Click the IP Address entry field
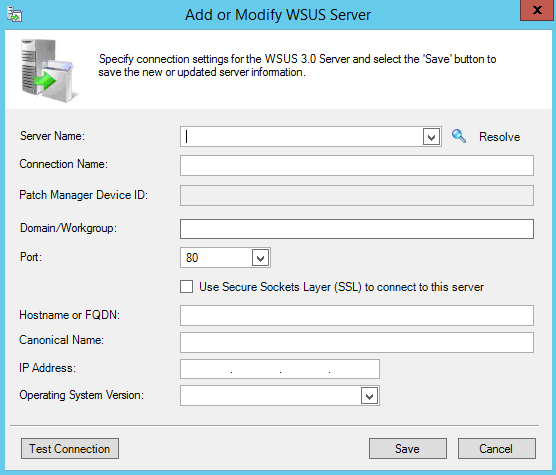The height and width of the screenshot is (475, 556). pyautogui.click(x=280, y=369)
